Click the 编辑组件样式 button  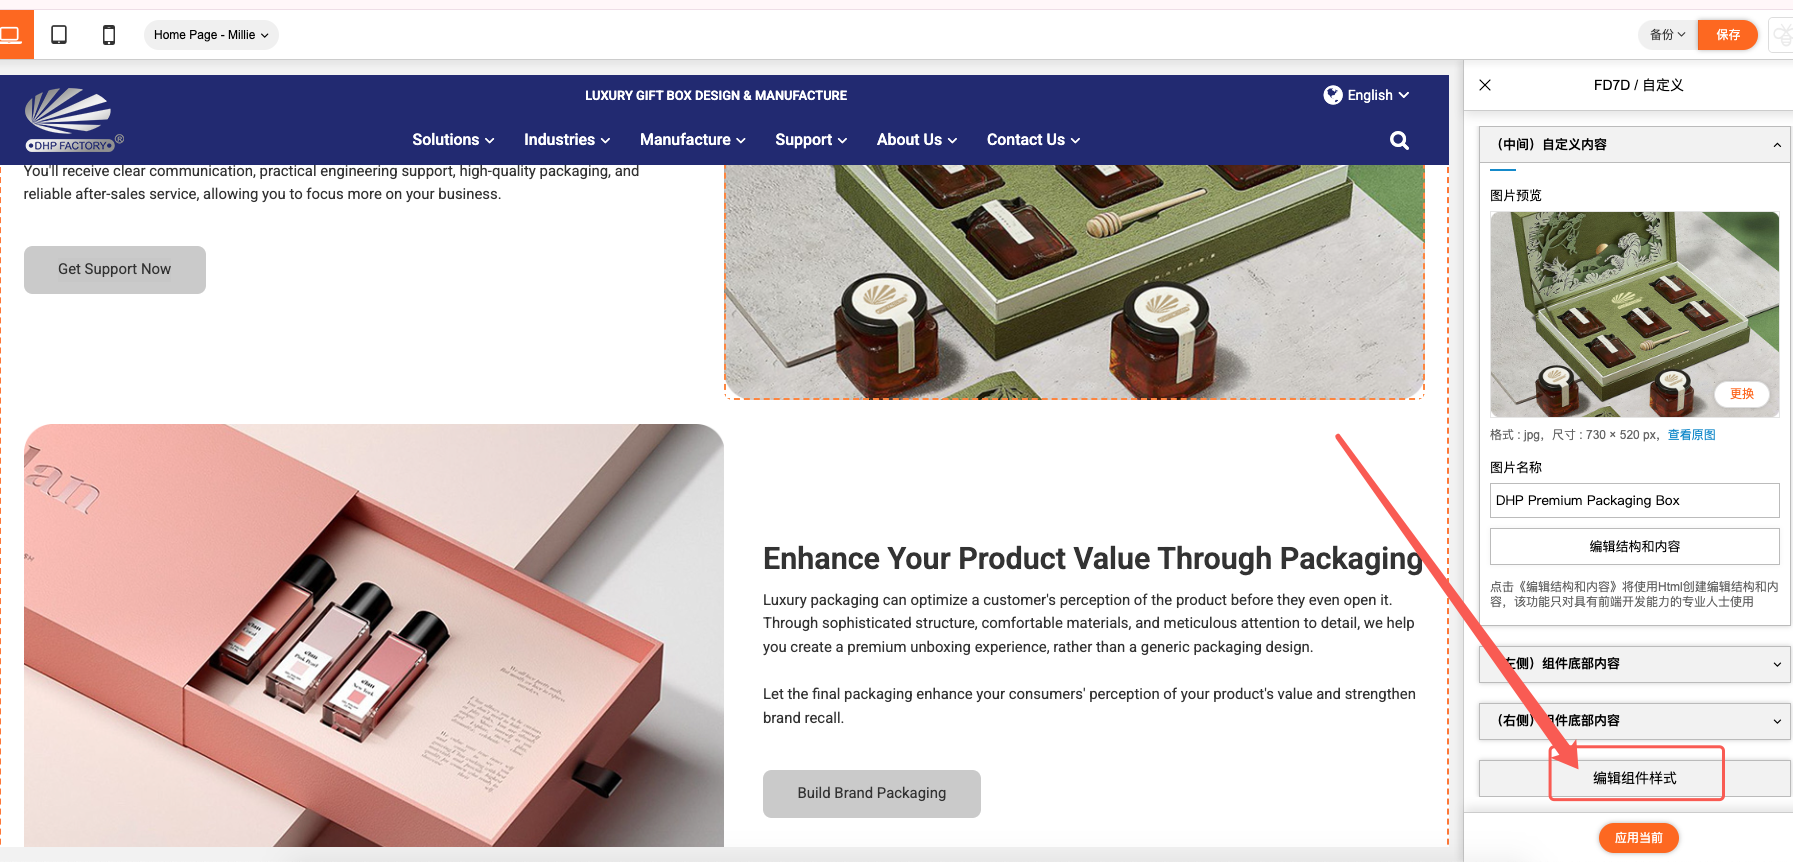1634,778
